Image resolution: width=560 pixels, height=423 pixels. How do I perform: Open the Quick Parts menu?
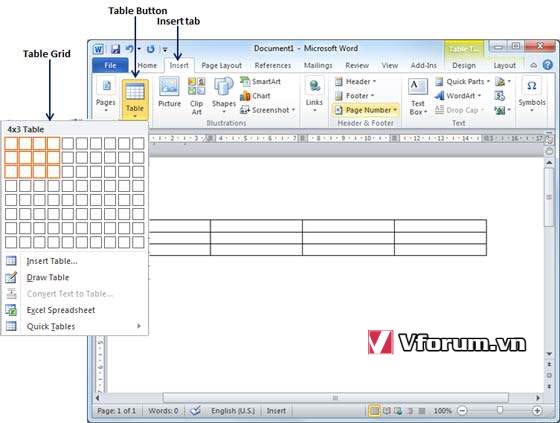tap(462, 81)
